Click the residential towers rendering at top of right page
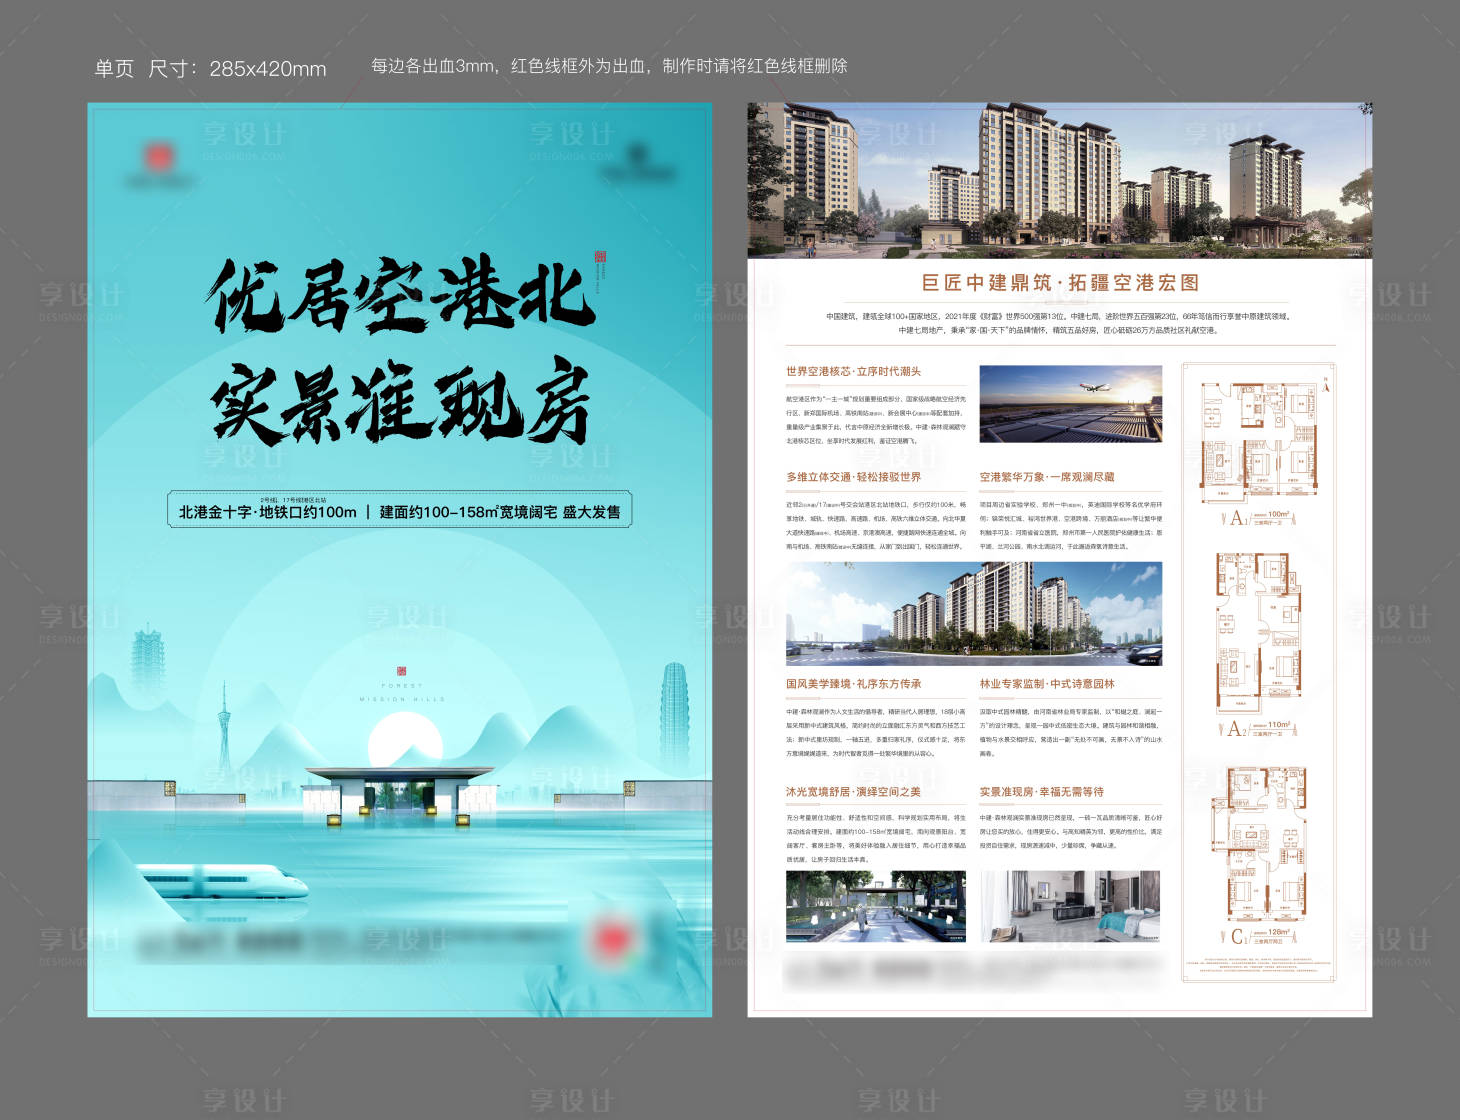This screenshot has width=1460, height=1120. tap(1060, 180)
